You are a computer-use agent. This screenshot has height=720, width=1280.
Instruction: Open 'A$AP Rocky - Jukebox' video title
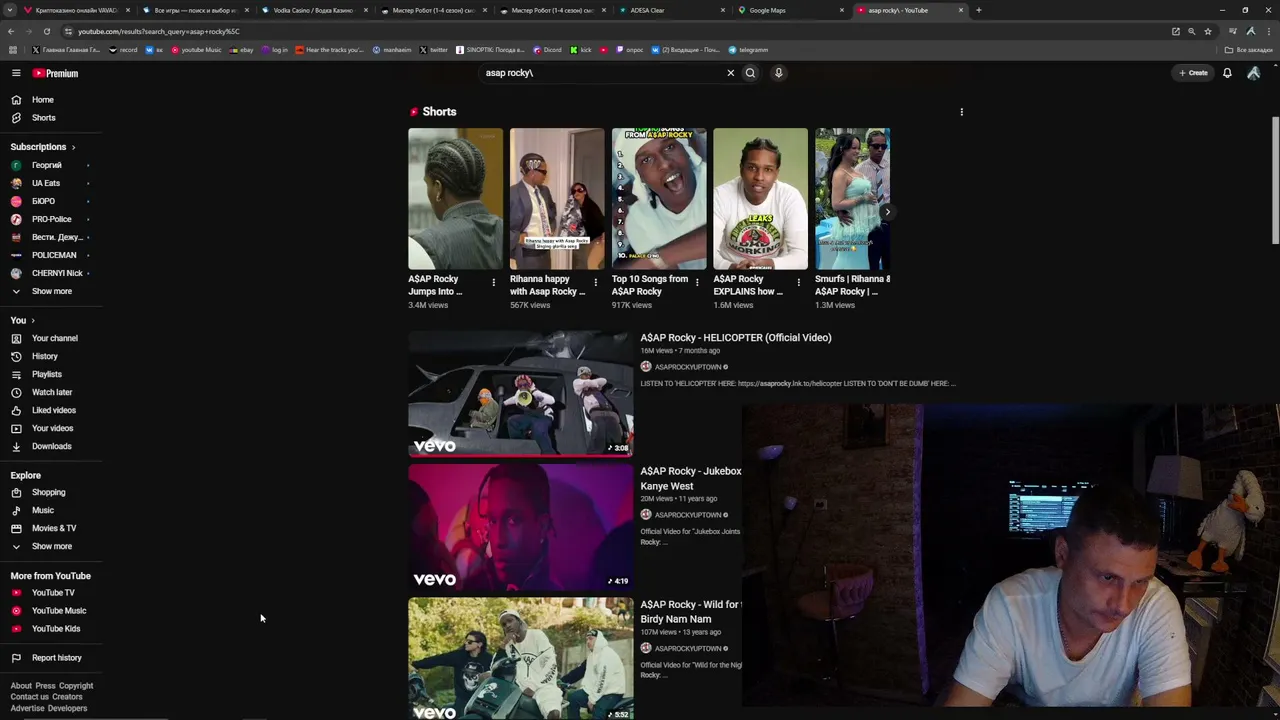point(691,479)
